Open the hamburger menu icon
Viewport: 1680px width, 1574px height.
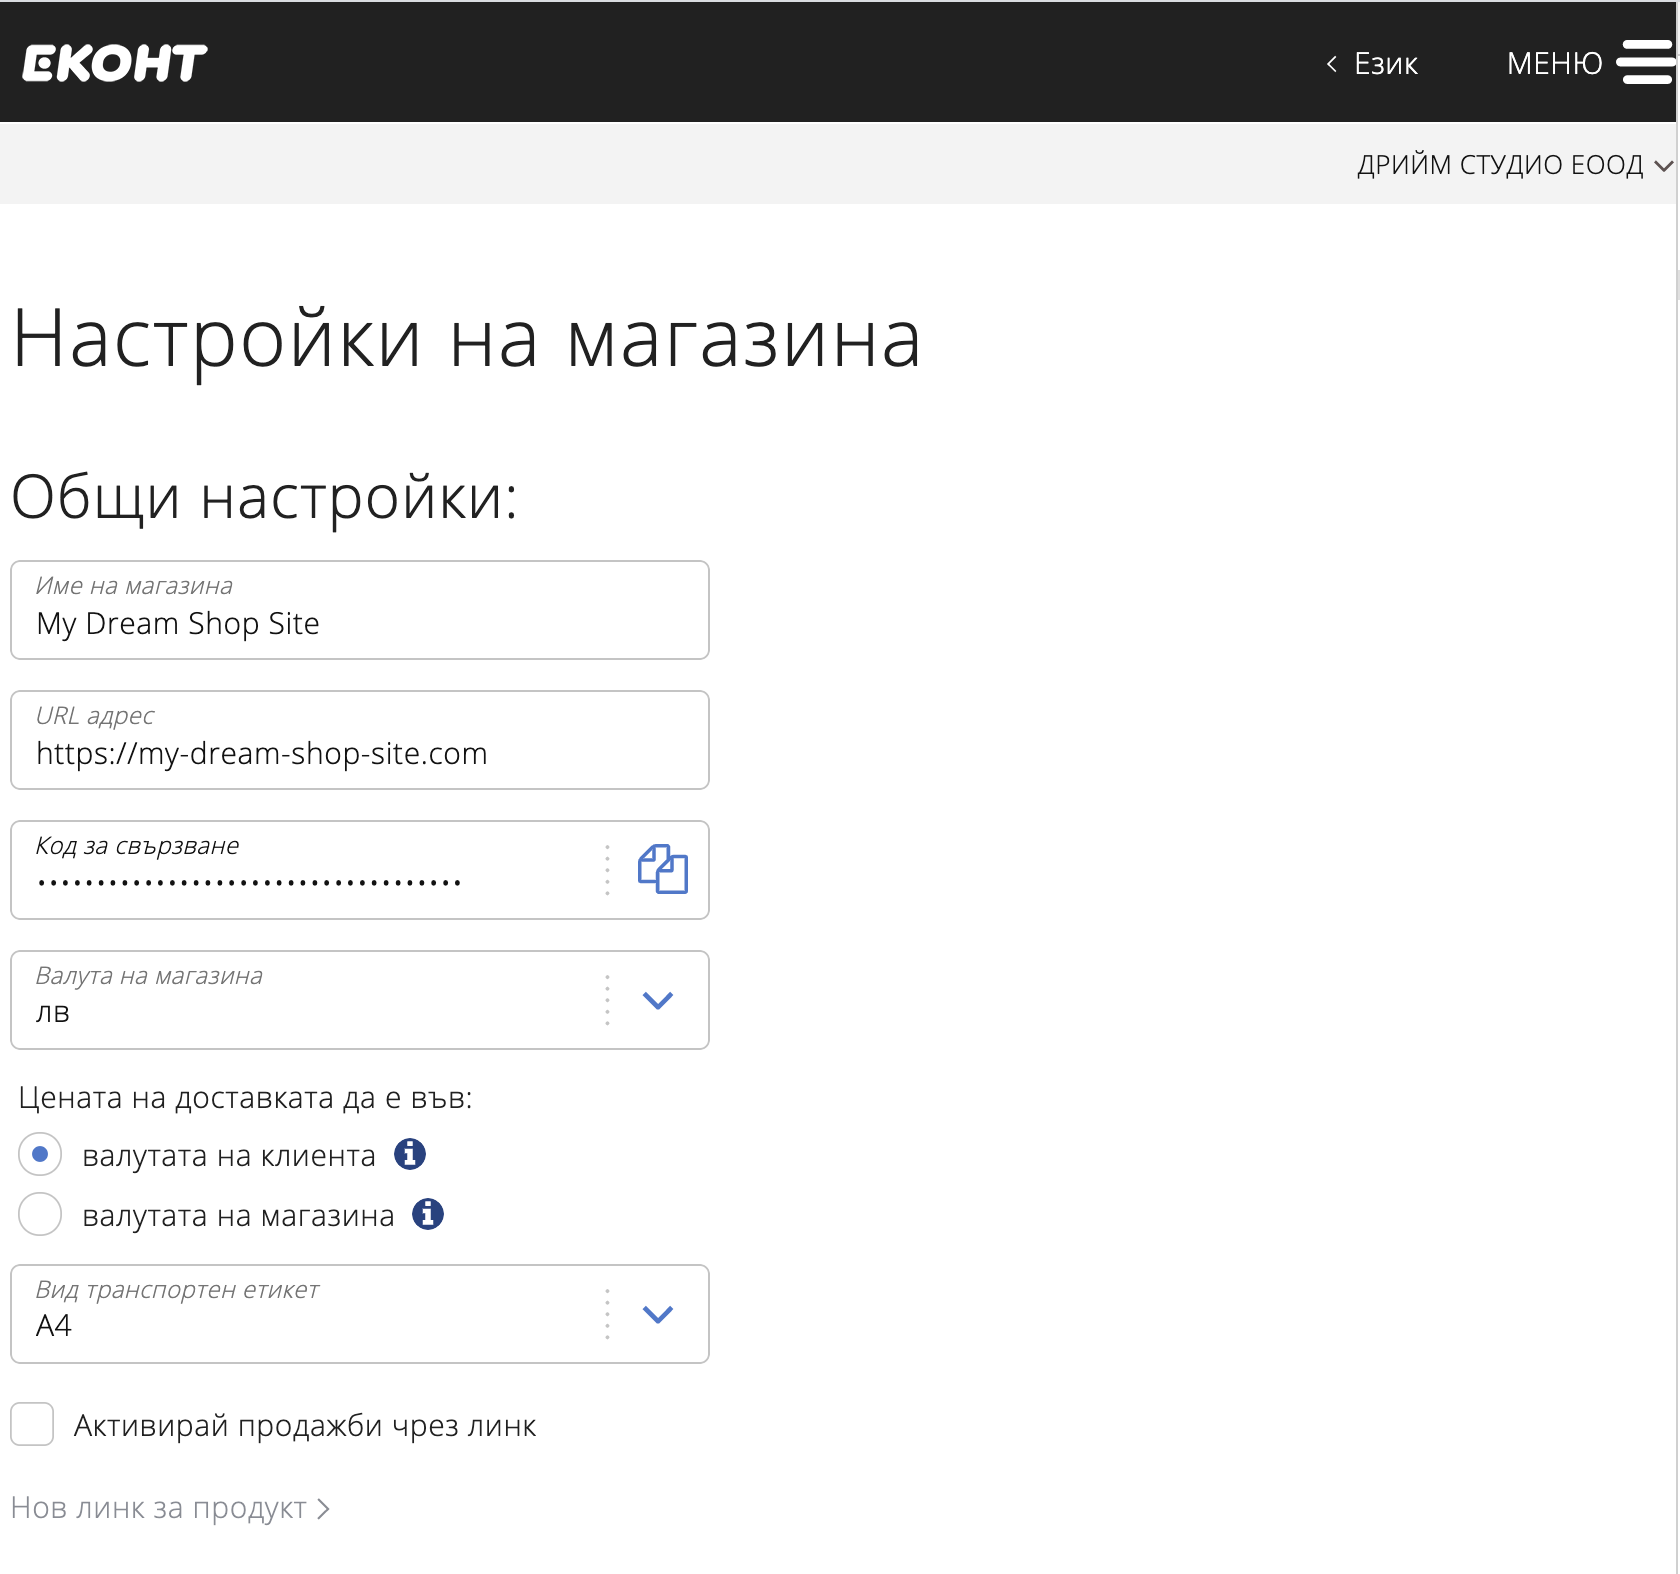(x=1645, y=63)
